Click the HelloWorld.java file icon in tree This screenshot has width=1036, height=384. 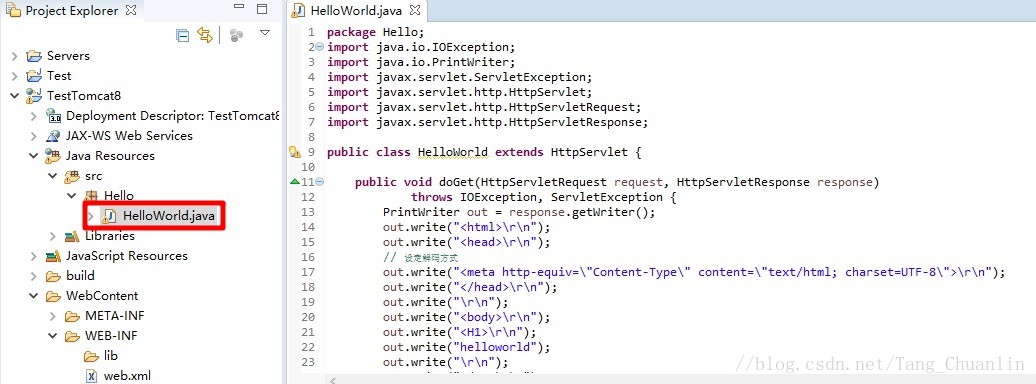coord(110,216)
